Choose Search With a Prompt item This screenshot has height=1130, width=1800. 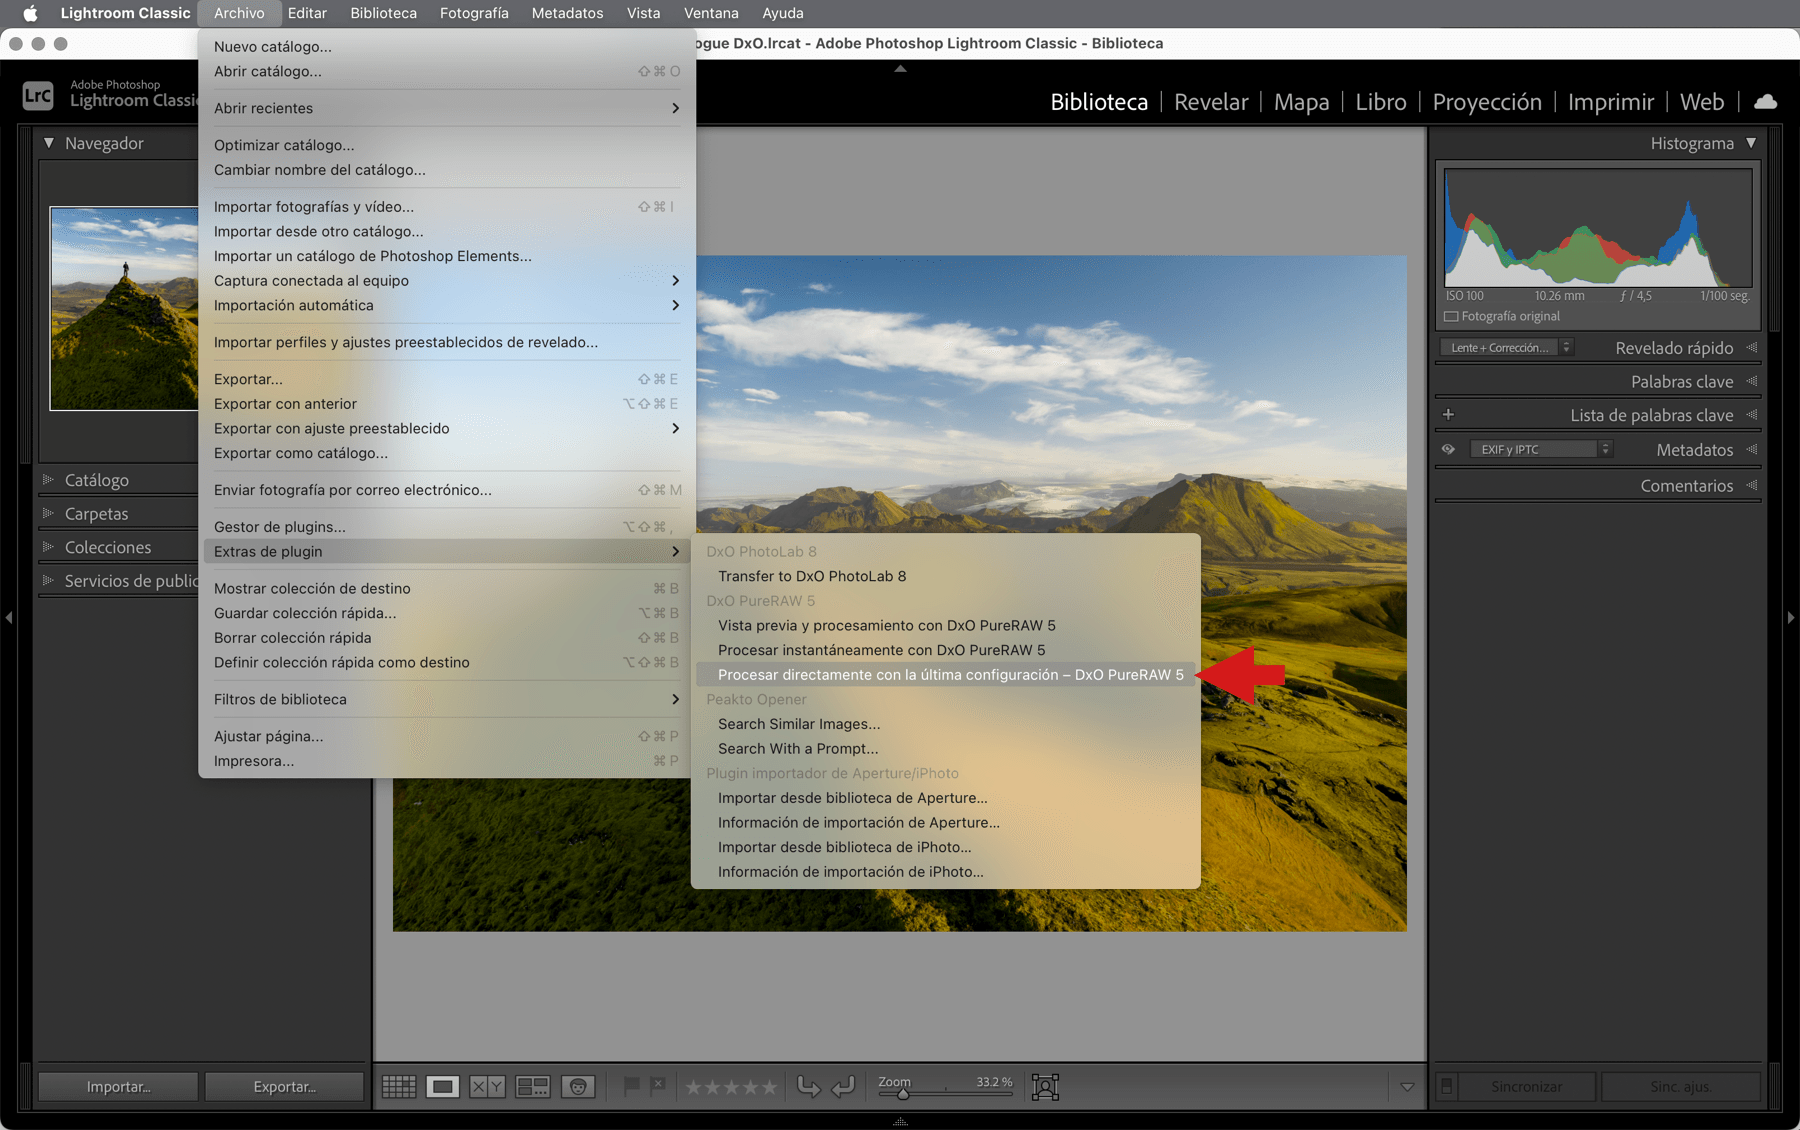(x=945, y=749)
